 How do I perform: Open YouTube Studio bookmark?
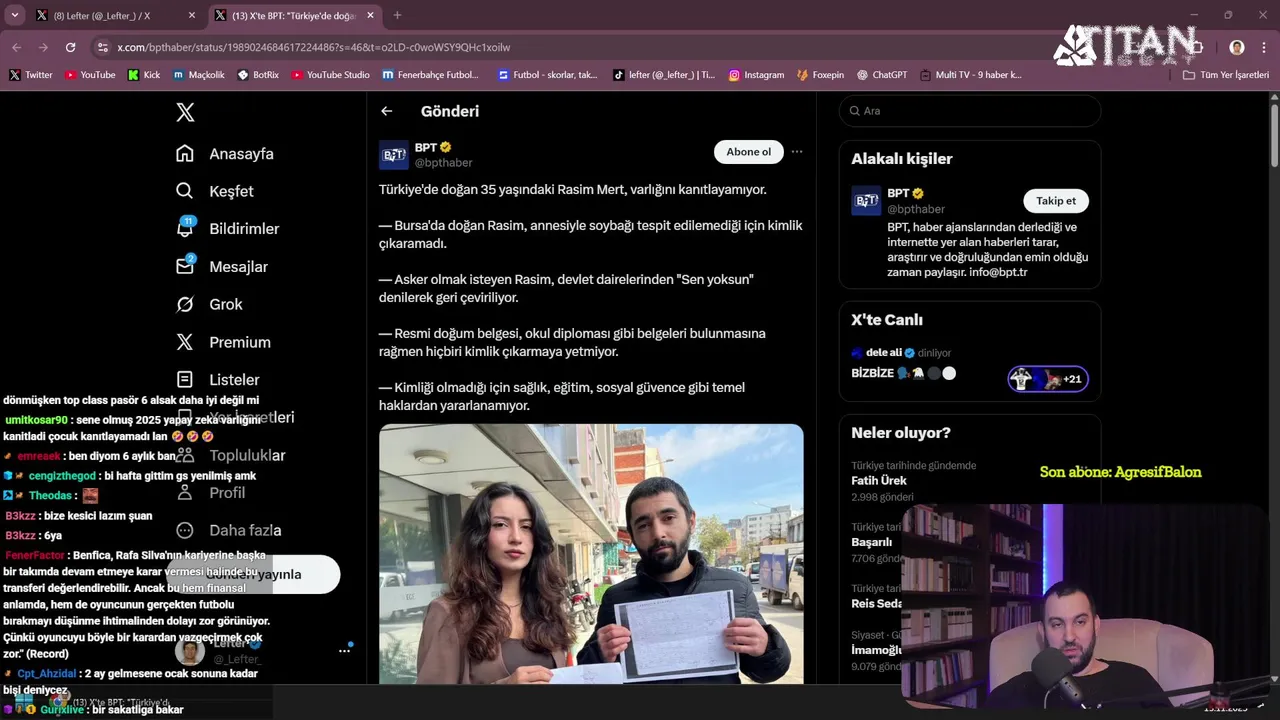(330, 75)
